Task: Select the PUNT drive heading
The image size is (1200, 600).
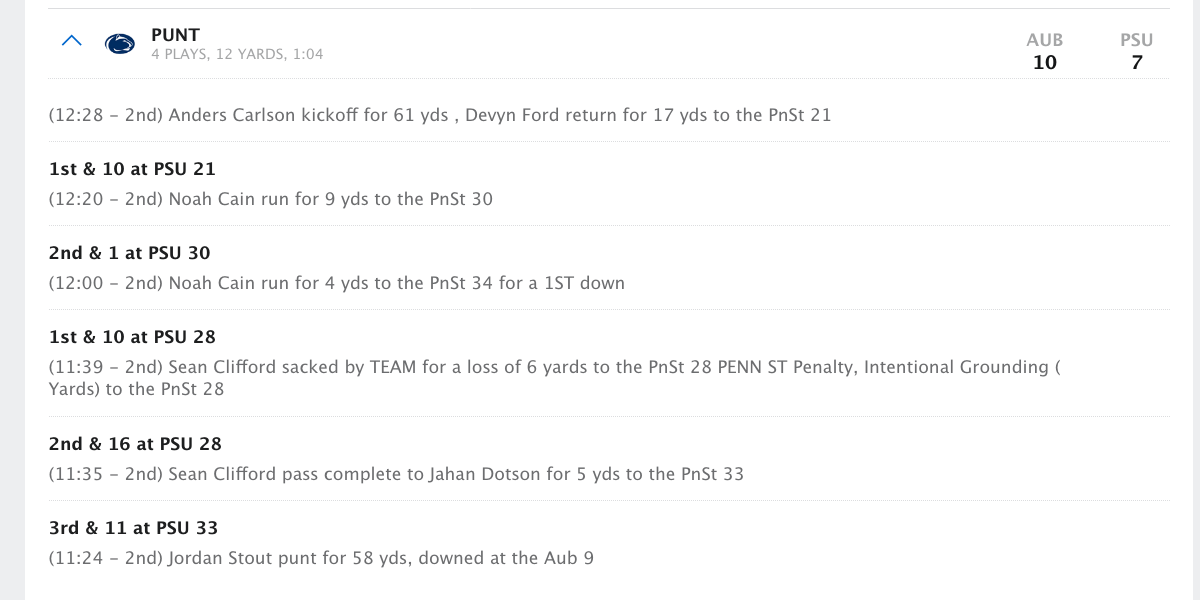Action: pyautogui.click(x=175, y=35)
